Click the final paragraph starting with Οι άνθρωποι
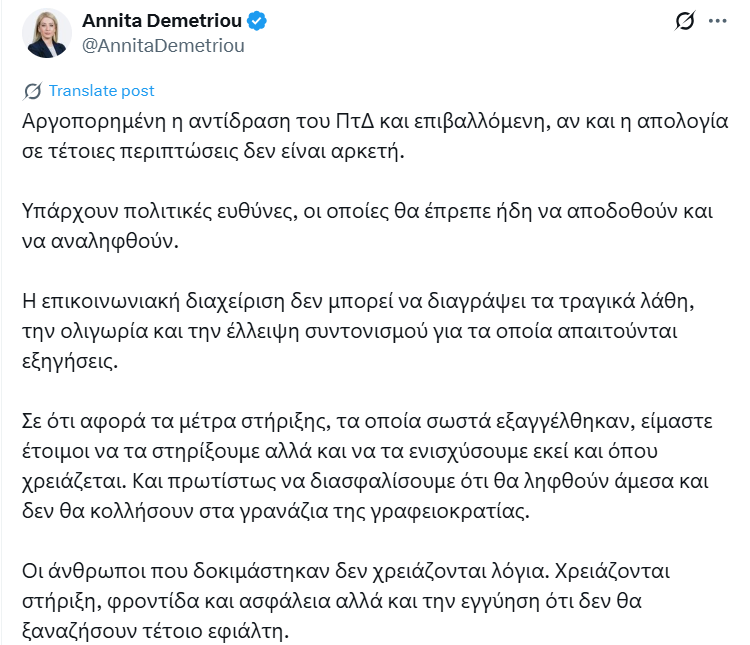The width and height of the screenshot is (750, 645). click(x=346, y=601)
